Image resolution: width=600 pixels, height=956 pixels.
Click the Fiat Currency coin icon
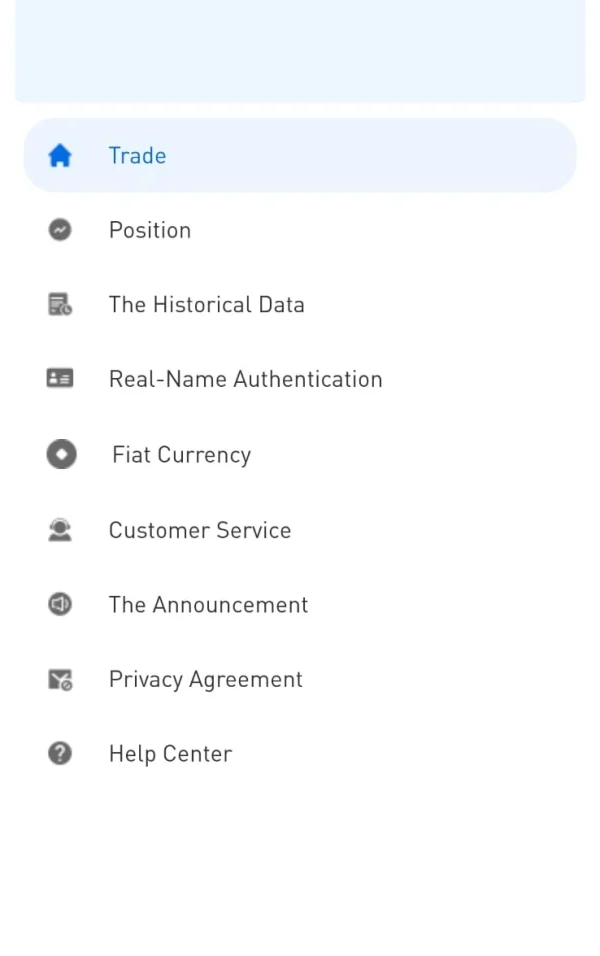(x=61, y=455)
